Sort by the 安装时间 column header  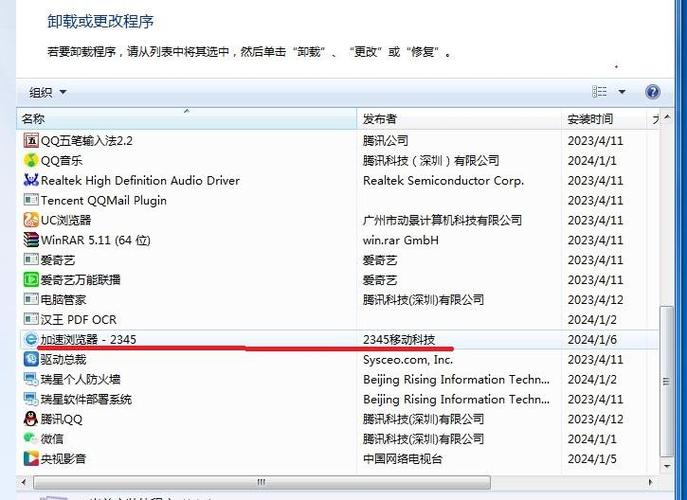pos(604,119)
